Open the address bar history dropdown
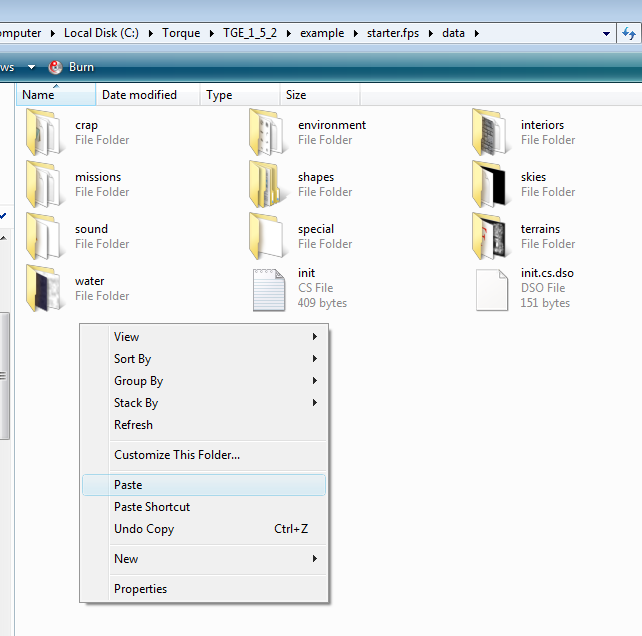This screenshot has height=636, width=642. tap(606, 34)
